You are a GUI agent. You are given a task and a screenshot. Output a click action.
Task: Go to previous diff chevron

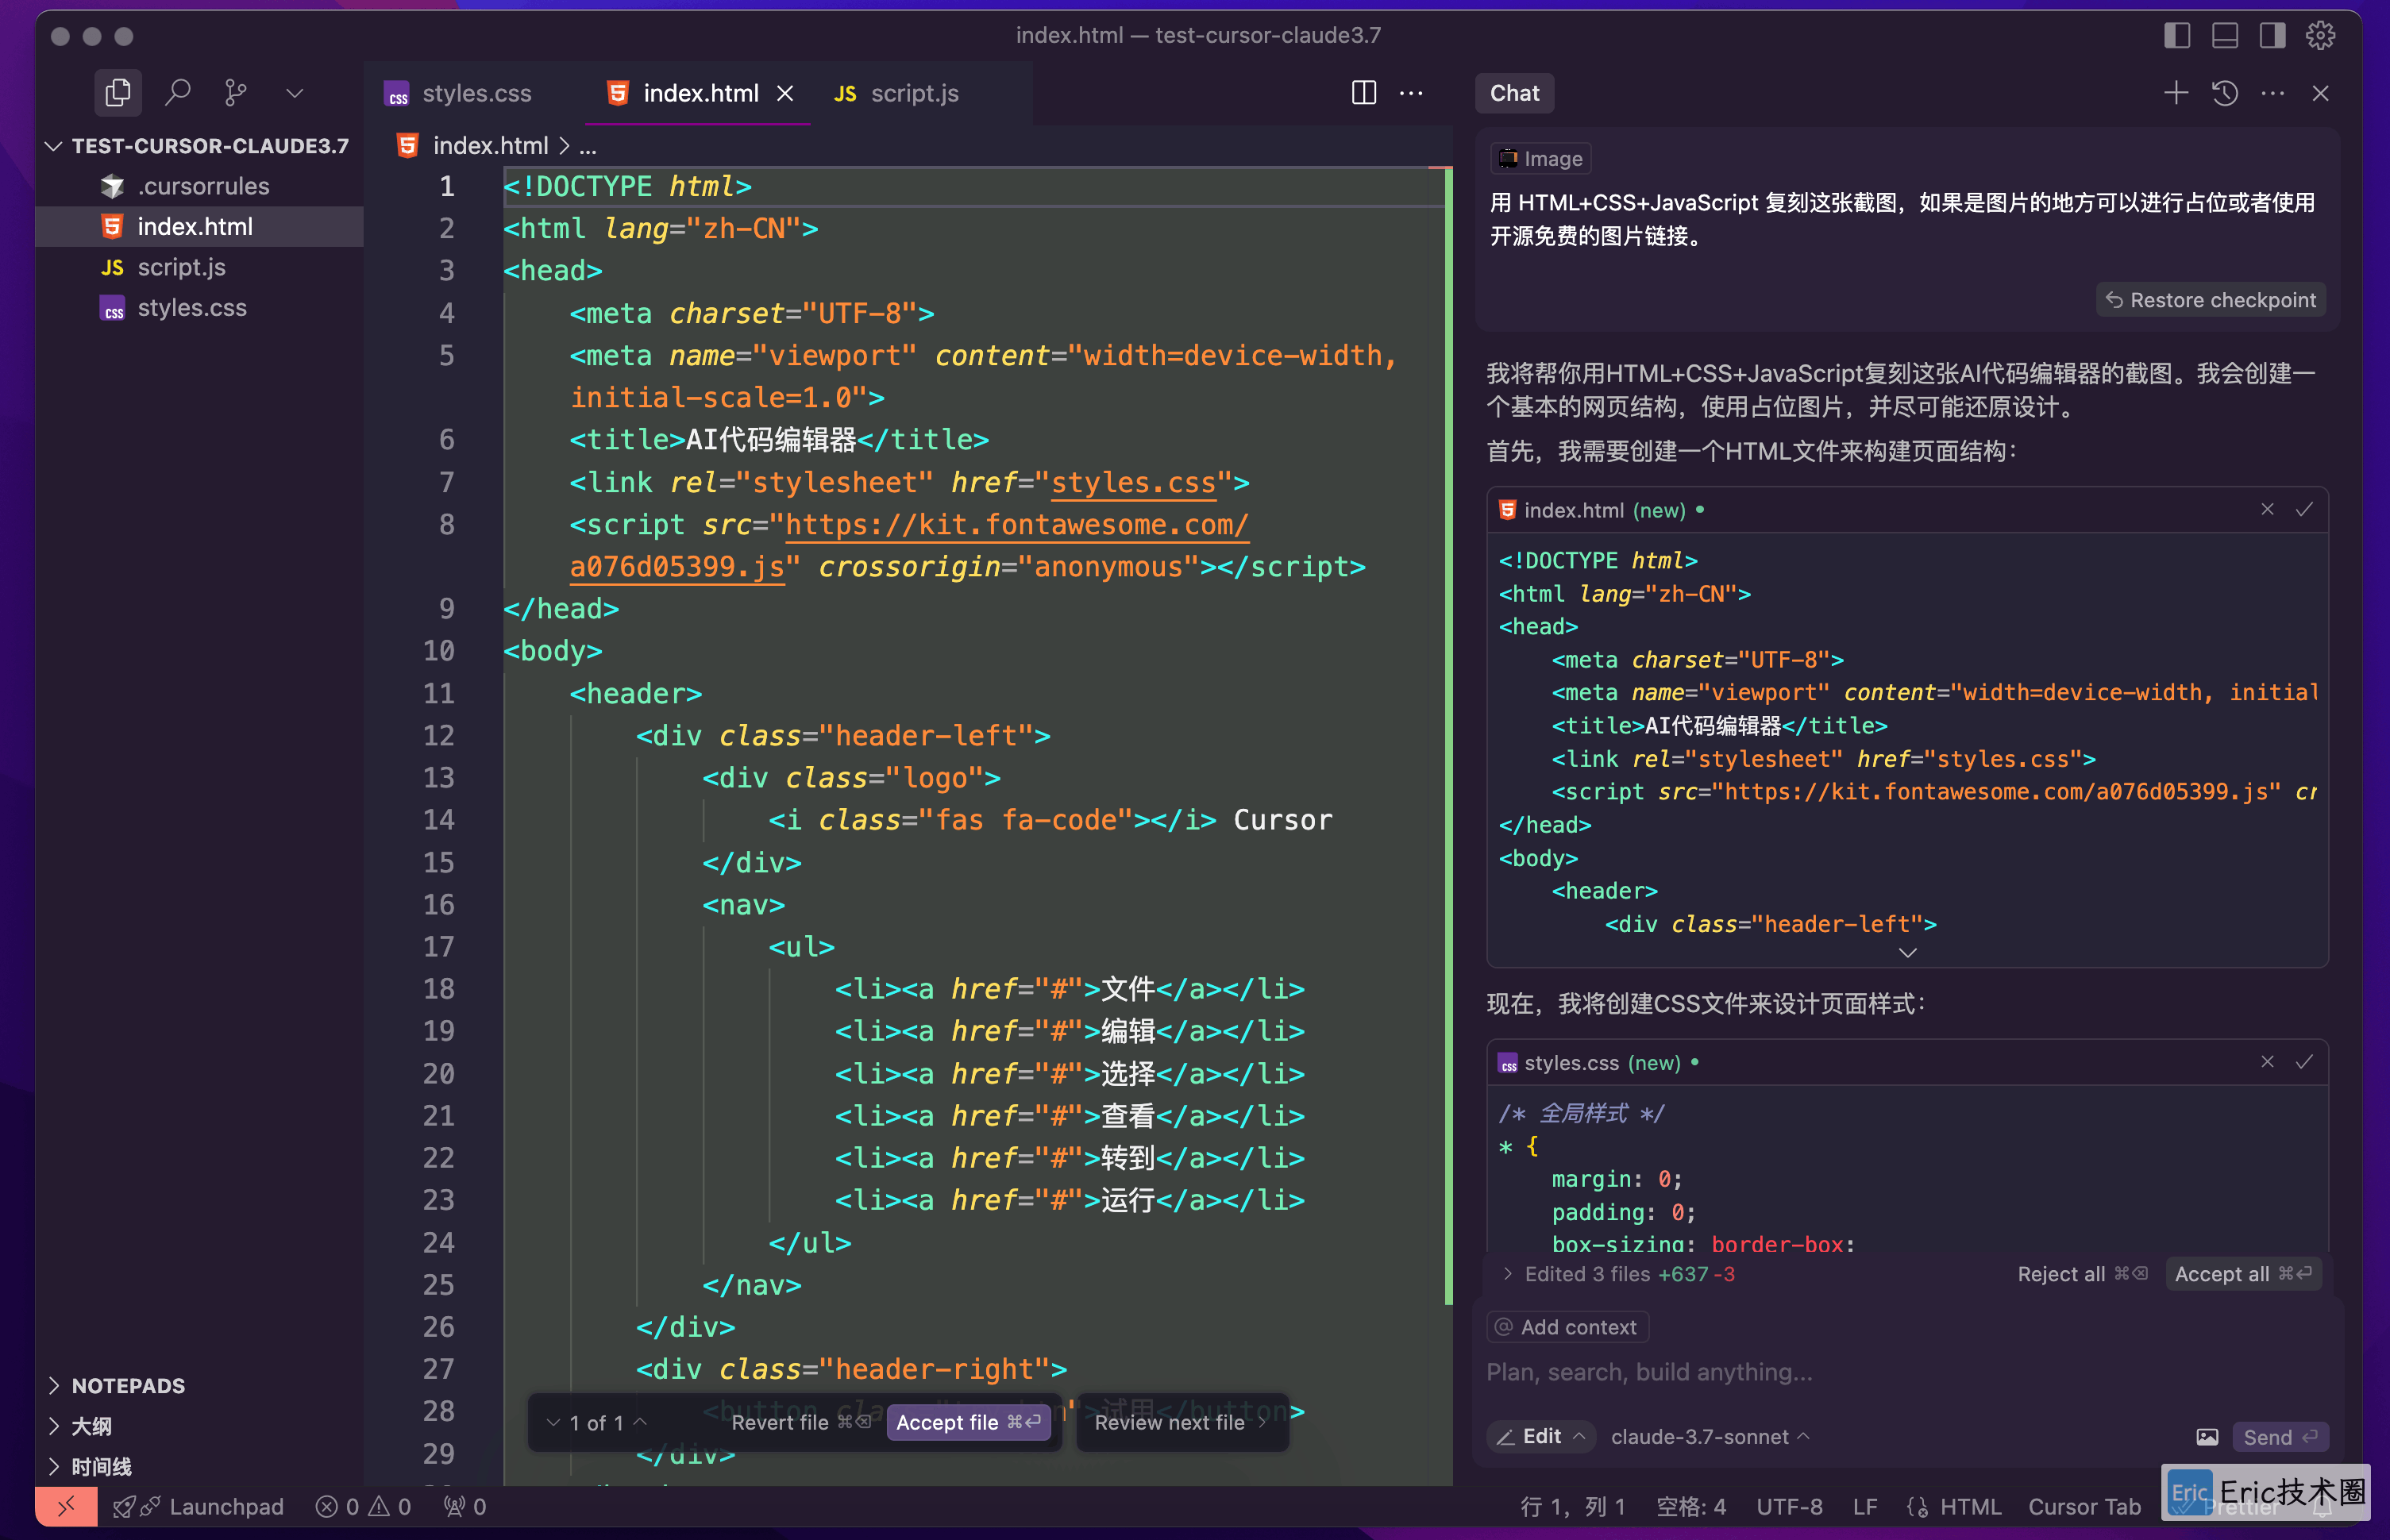tap(641, 1422)
